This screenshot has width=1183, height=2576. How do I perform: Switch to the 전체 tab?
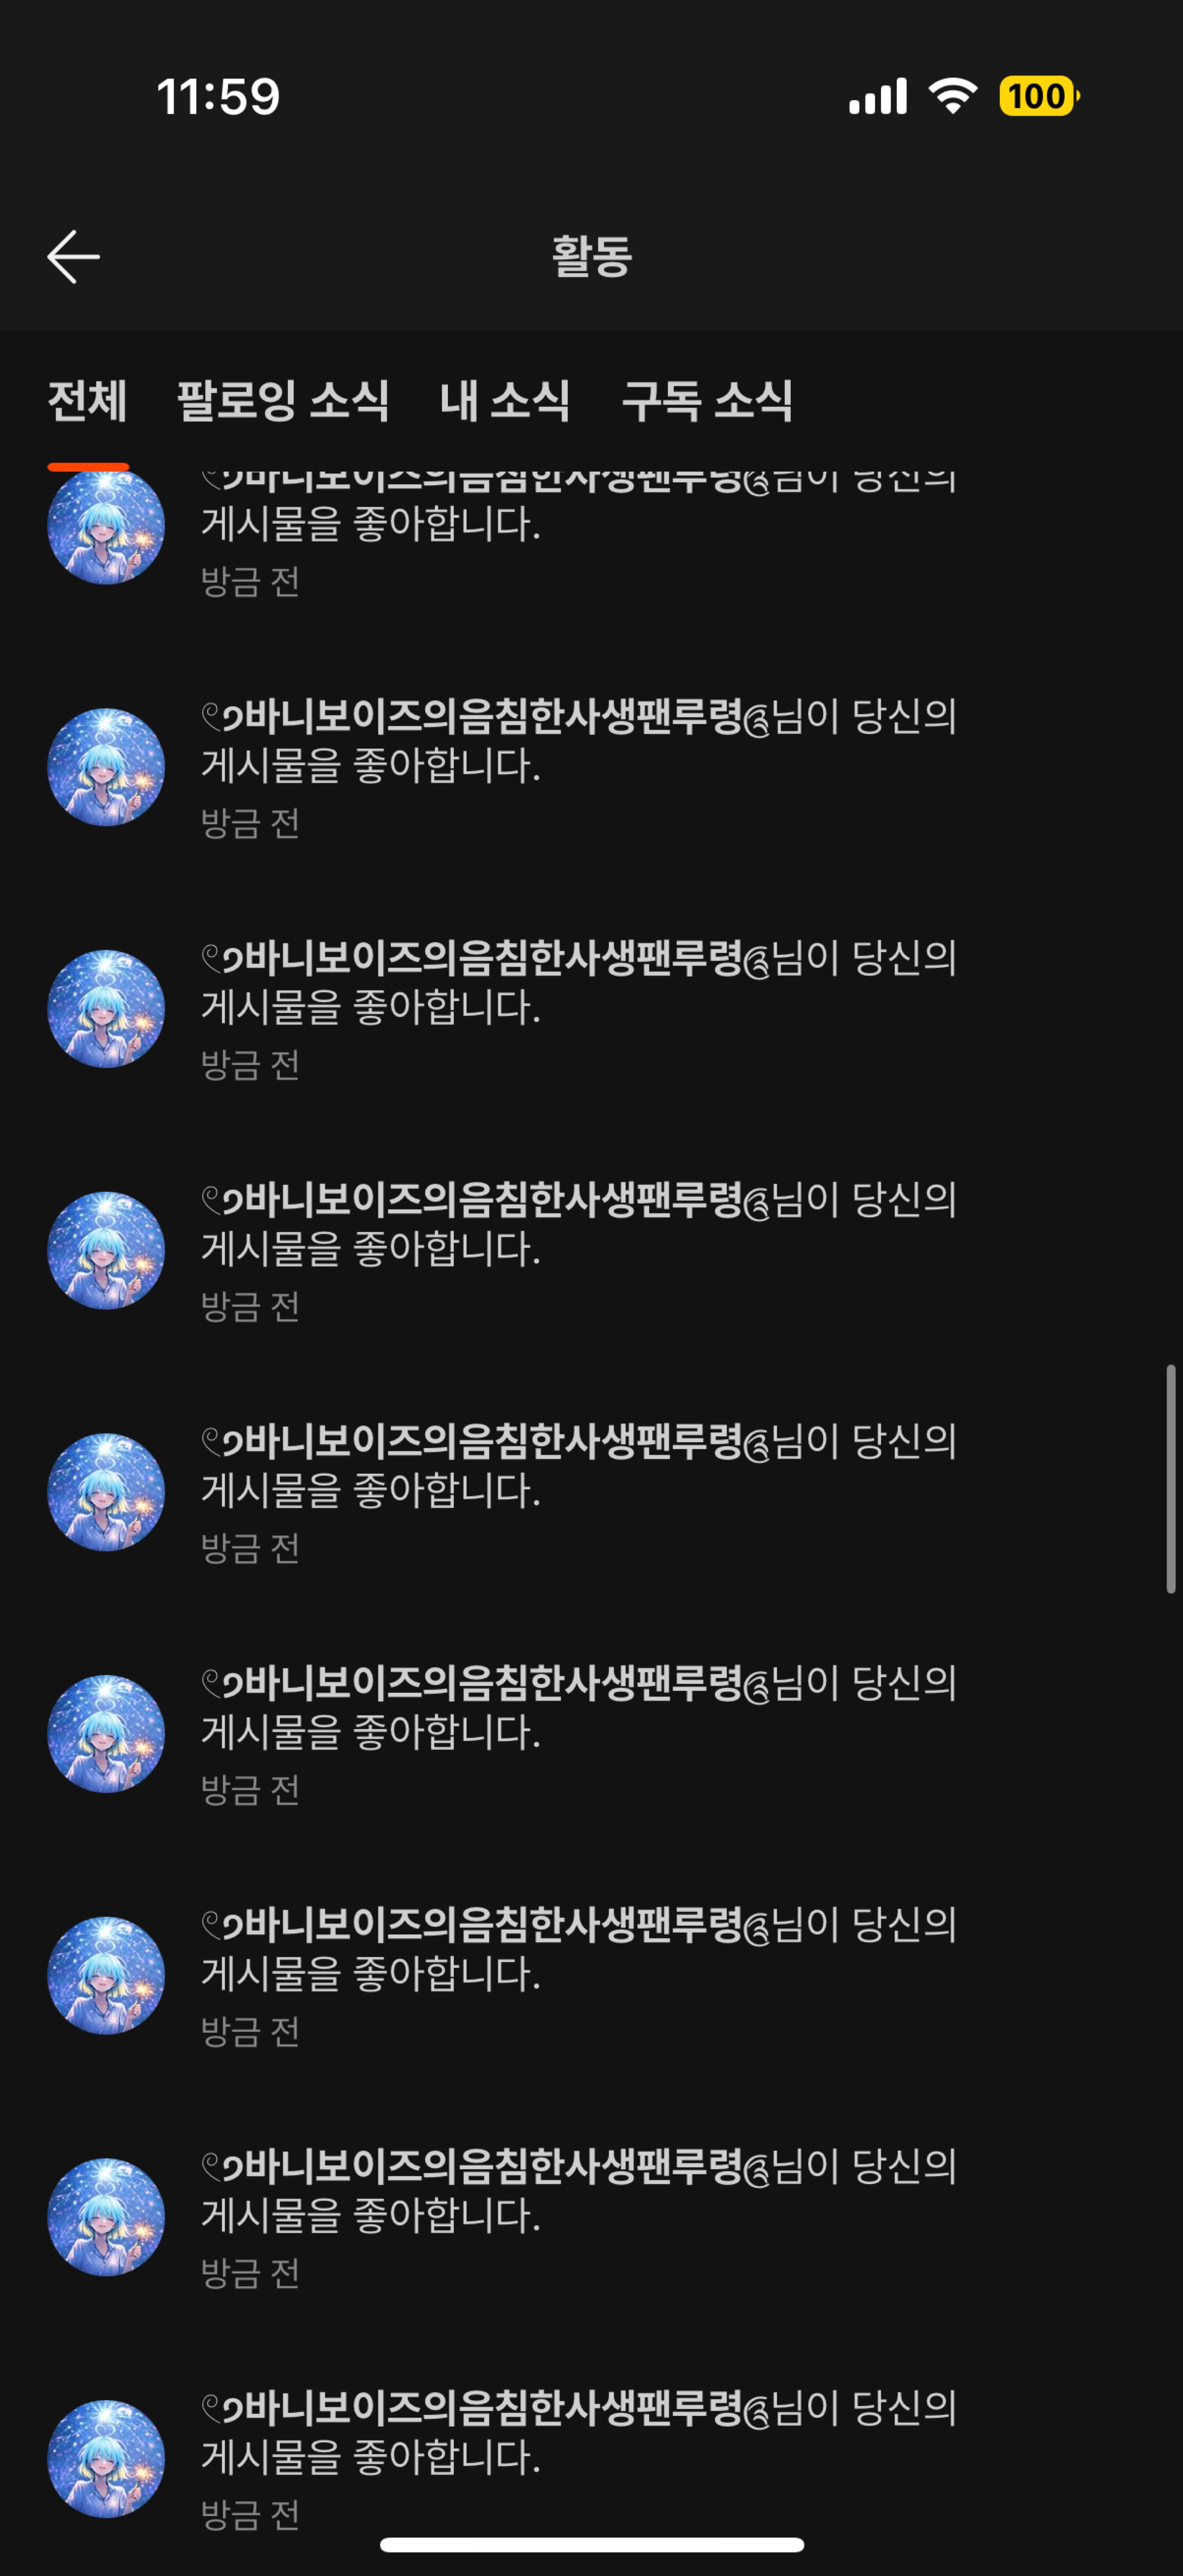pyautogui.click(x=88, y=401)
